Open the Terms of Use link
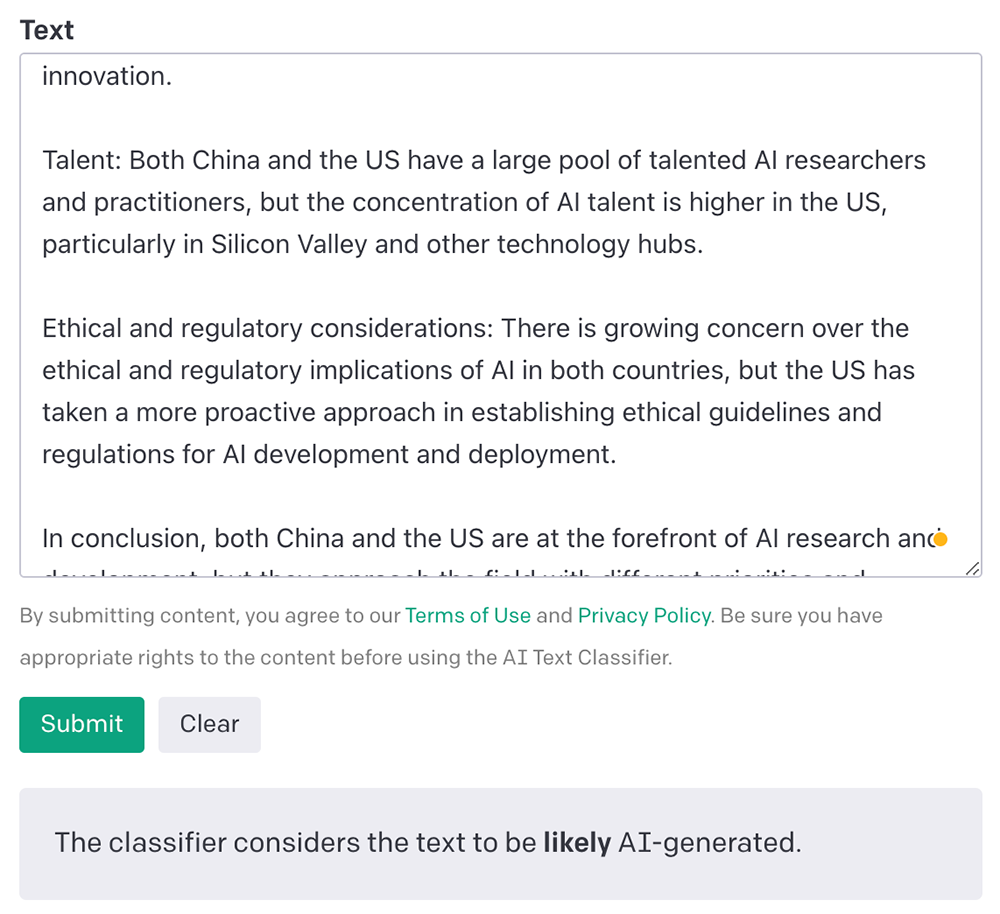Viewport: 1000px width, 914px height. [467, 615]
